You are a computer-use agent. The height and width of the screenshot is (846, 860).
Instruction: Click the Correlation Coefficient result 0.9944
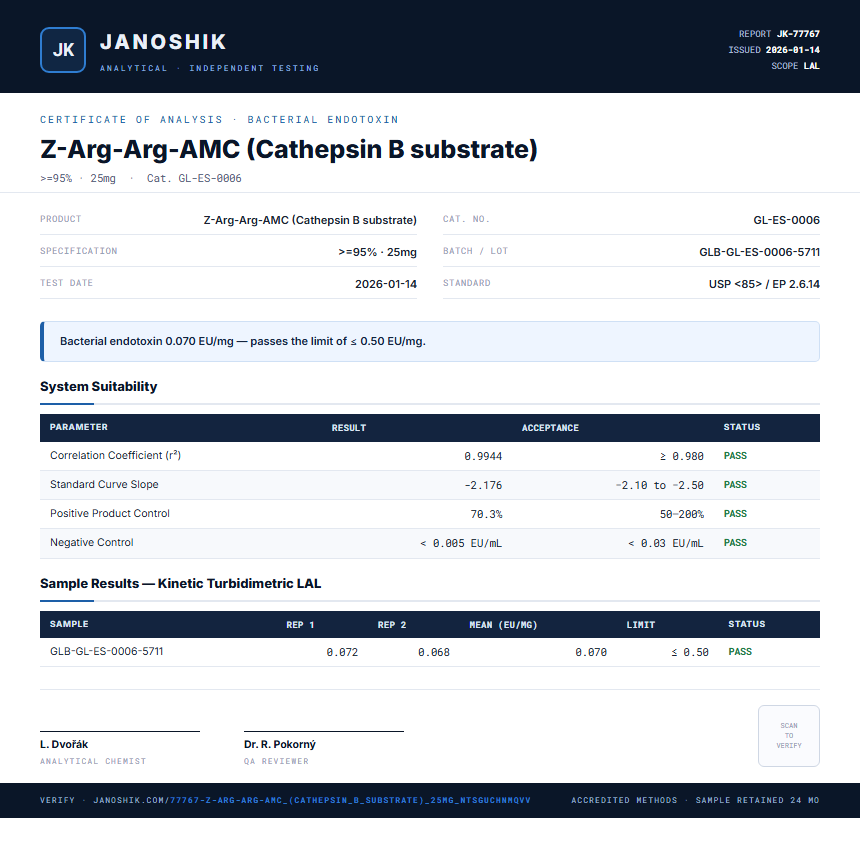(x=483, y=456)
